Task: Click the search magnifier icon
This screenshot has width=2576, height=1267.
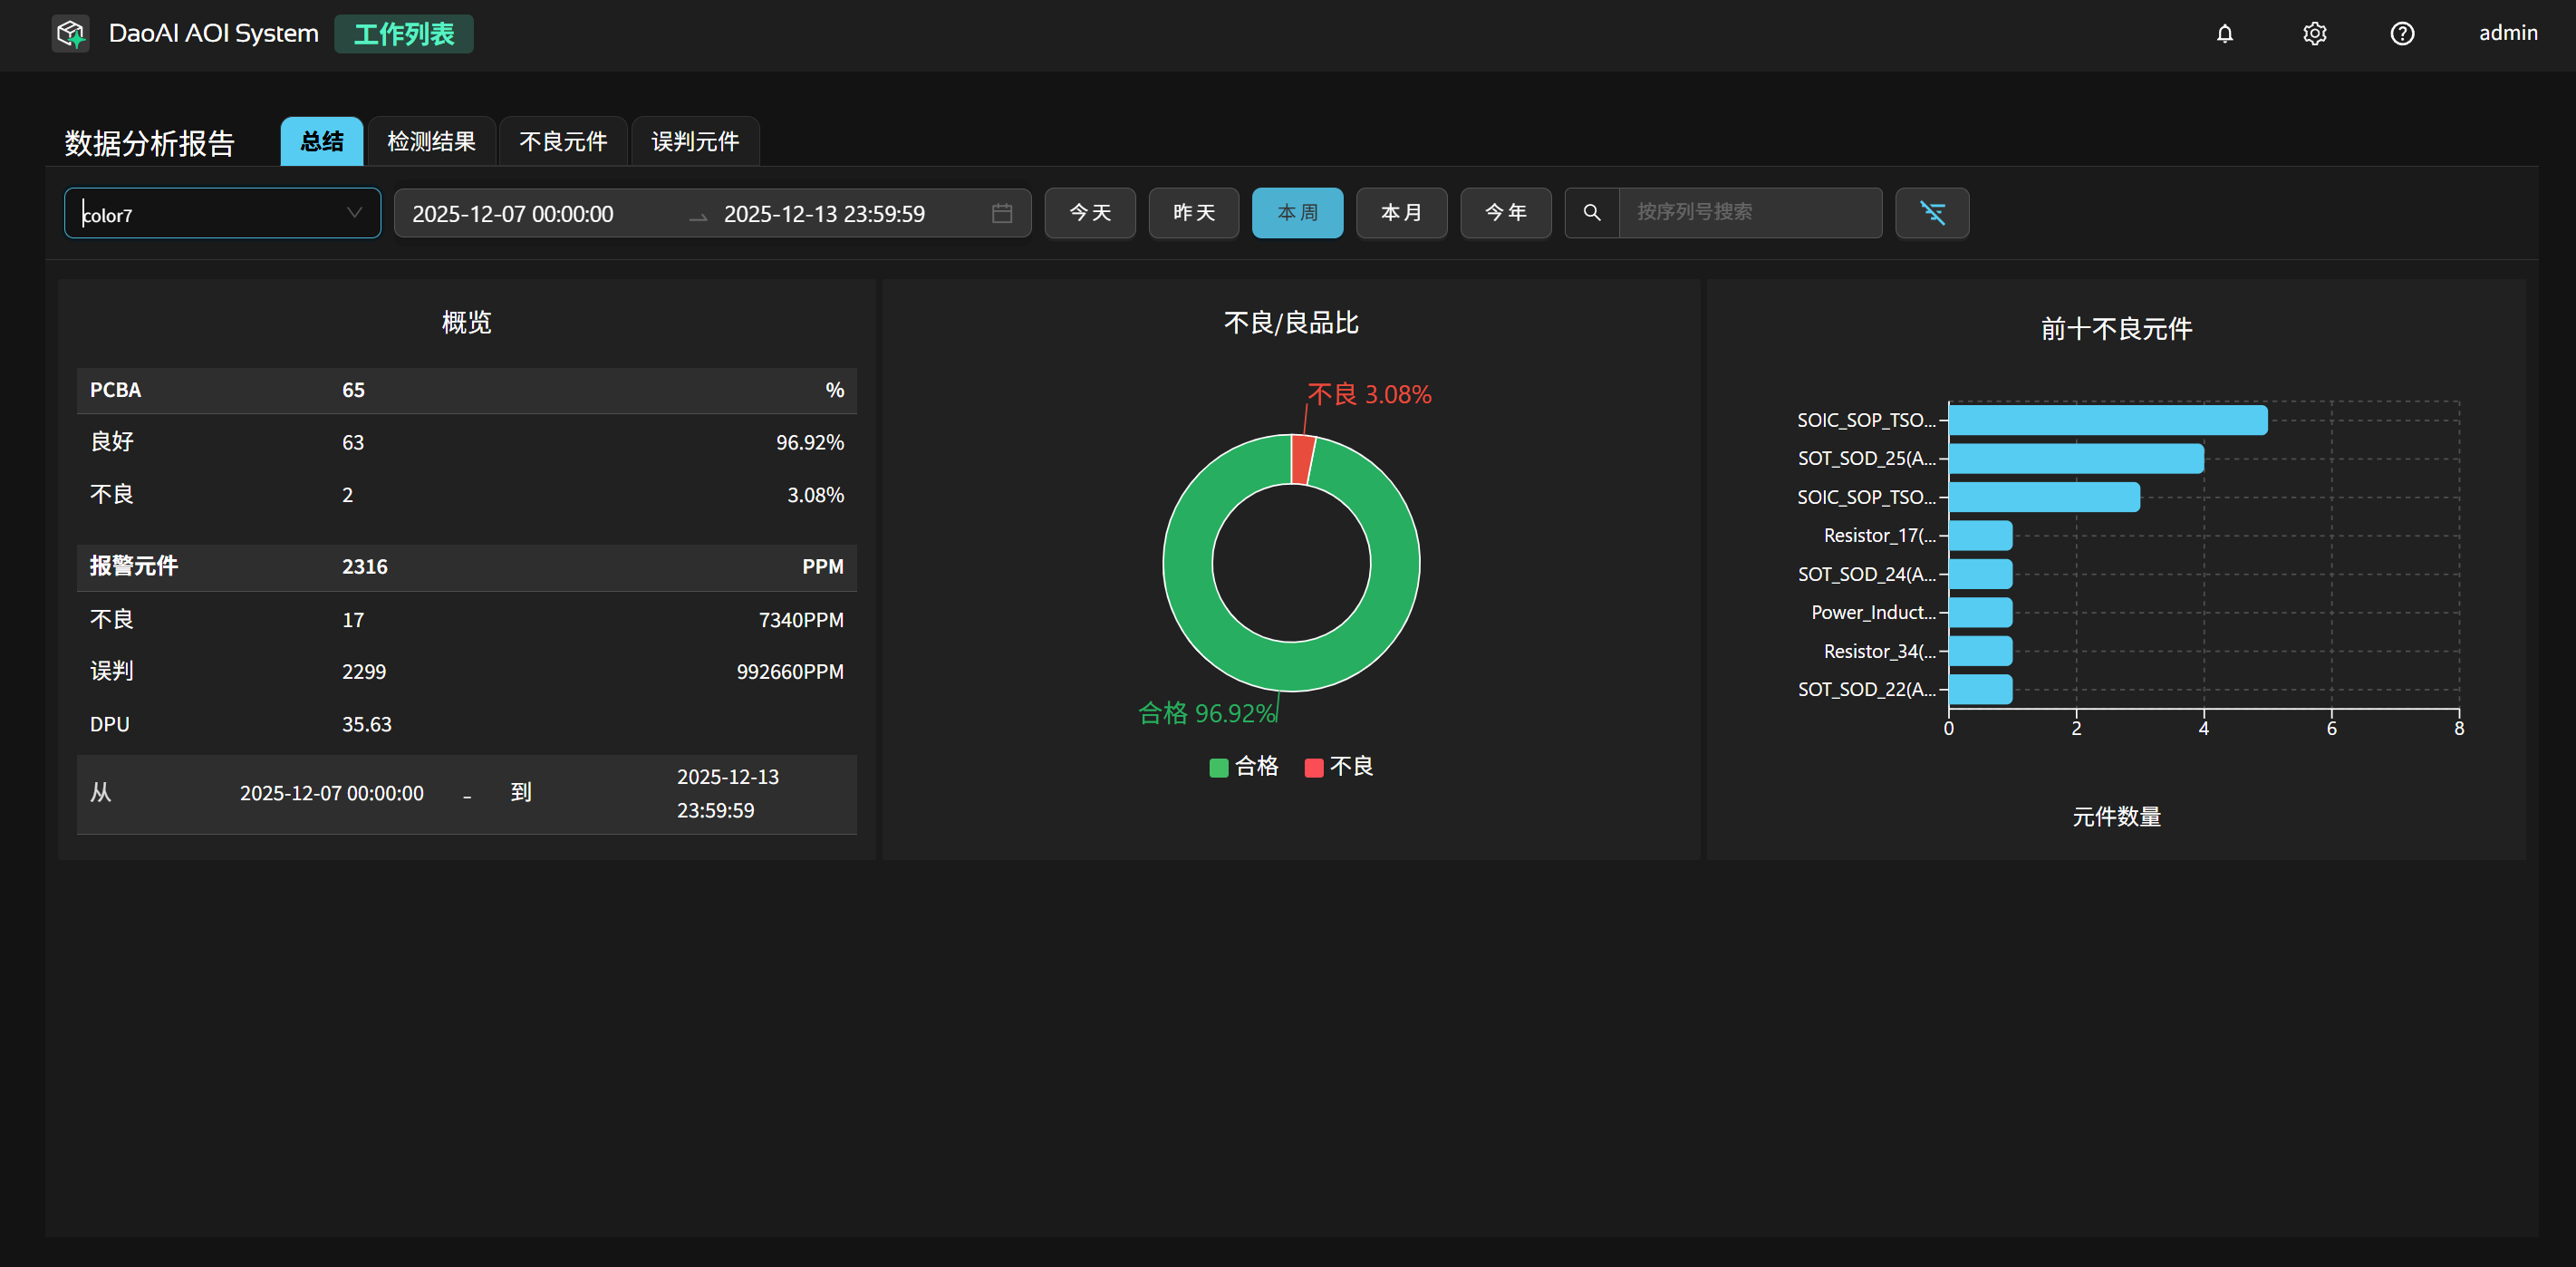Action: 1592,213
